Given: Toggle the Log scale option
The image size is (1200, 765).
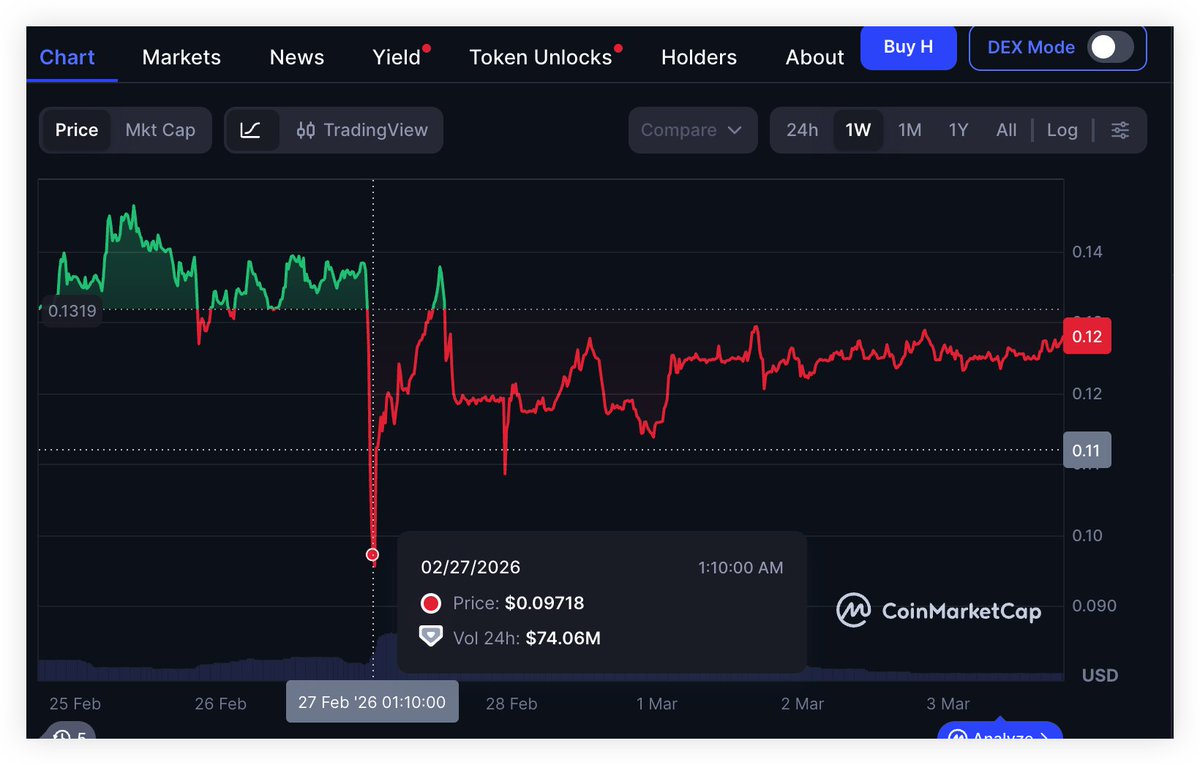Looking at the screenshot, I should [1062, 130].
